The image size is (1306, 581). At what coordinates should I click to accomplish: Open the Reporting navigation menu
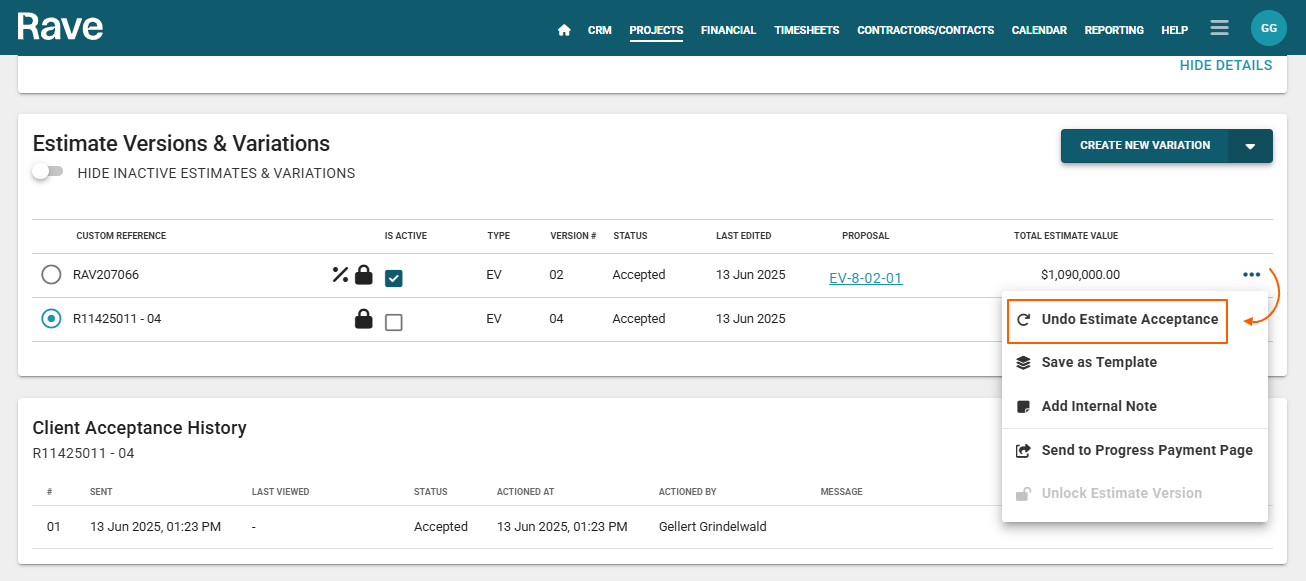point(1114,30)
